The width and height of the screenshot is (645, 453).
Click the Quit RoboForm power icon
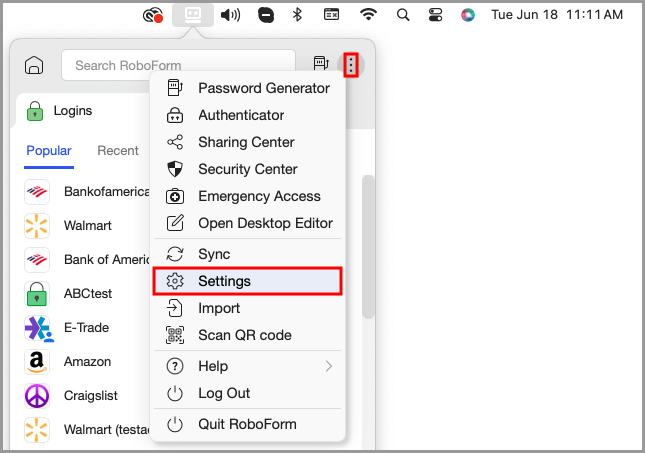tap(175, 424)
